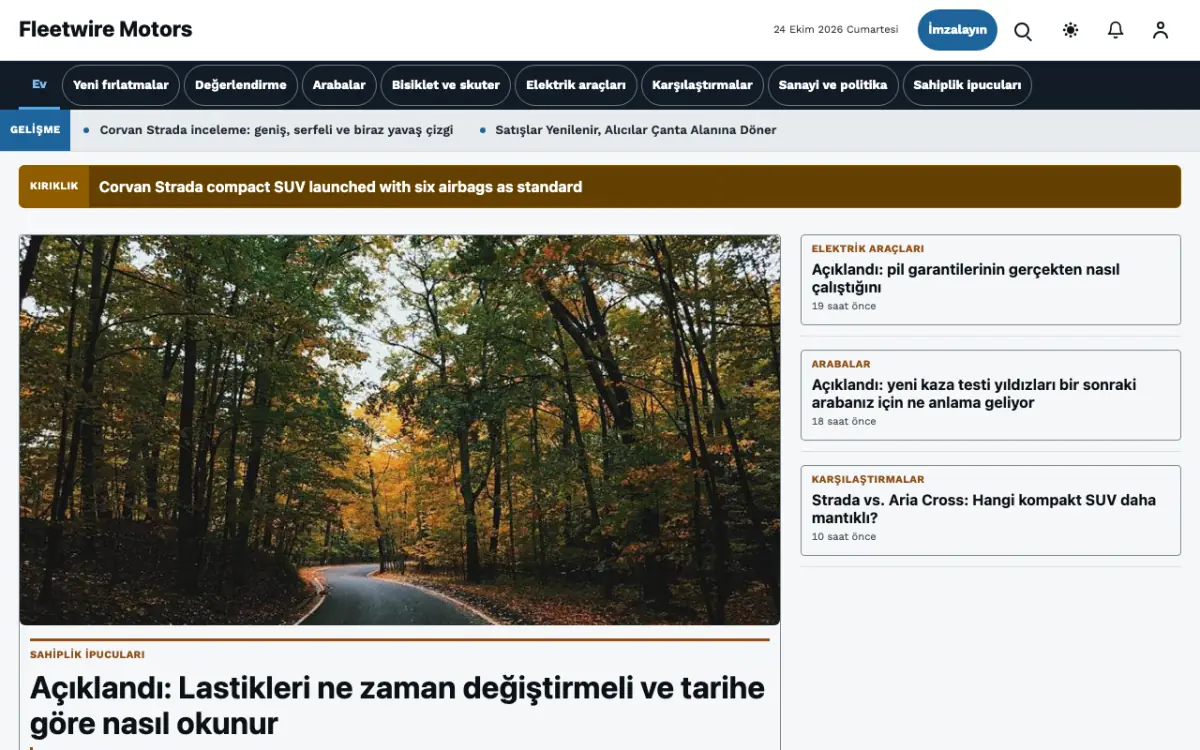Open ELEKTRİK ARAÇLARI category label in sidebar
This screenshot has height=750, width=1200.
[868, 249]
